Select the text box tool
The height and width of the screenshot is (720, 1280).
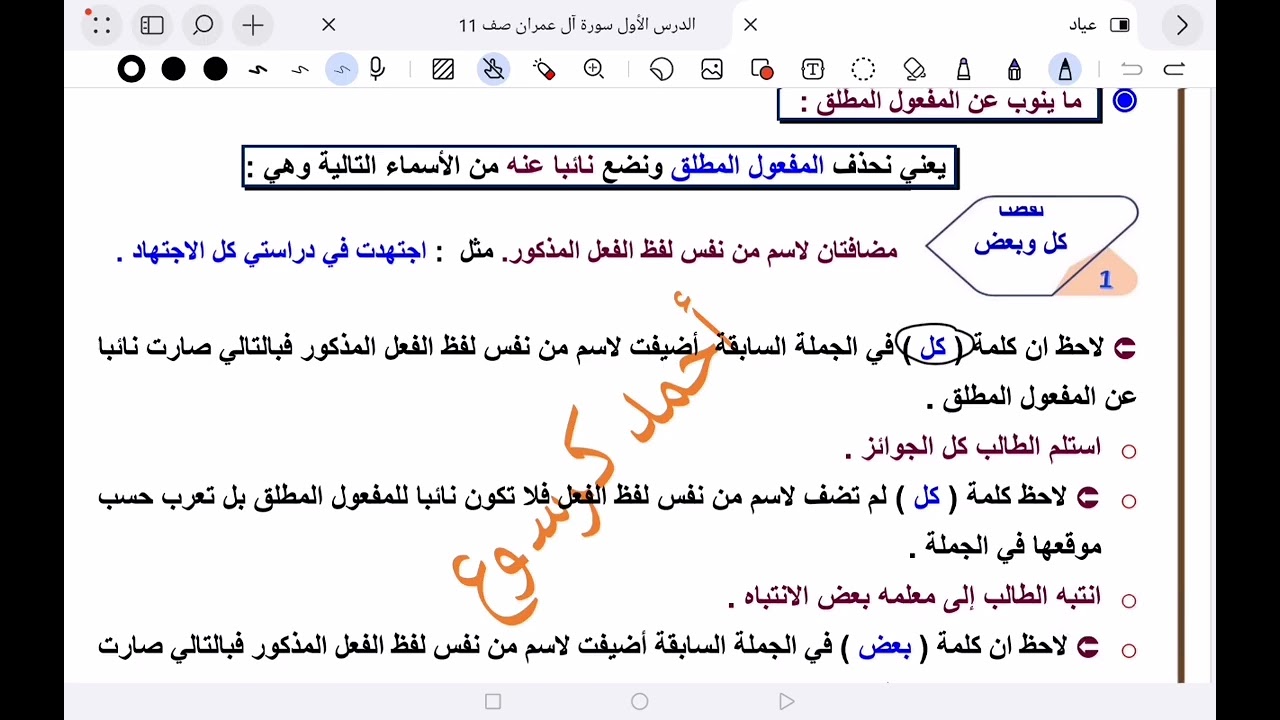point(813,69)
